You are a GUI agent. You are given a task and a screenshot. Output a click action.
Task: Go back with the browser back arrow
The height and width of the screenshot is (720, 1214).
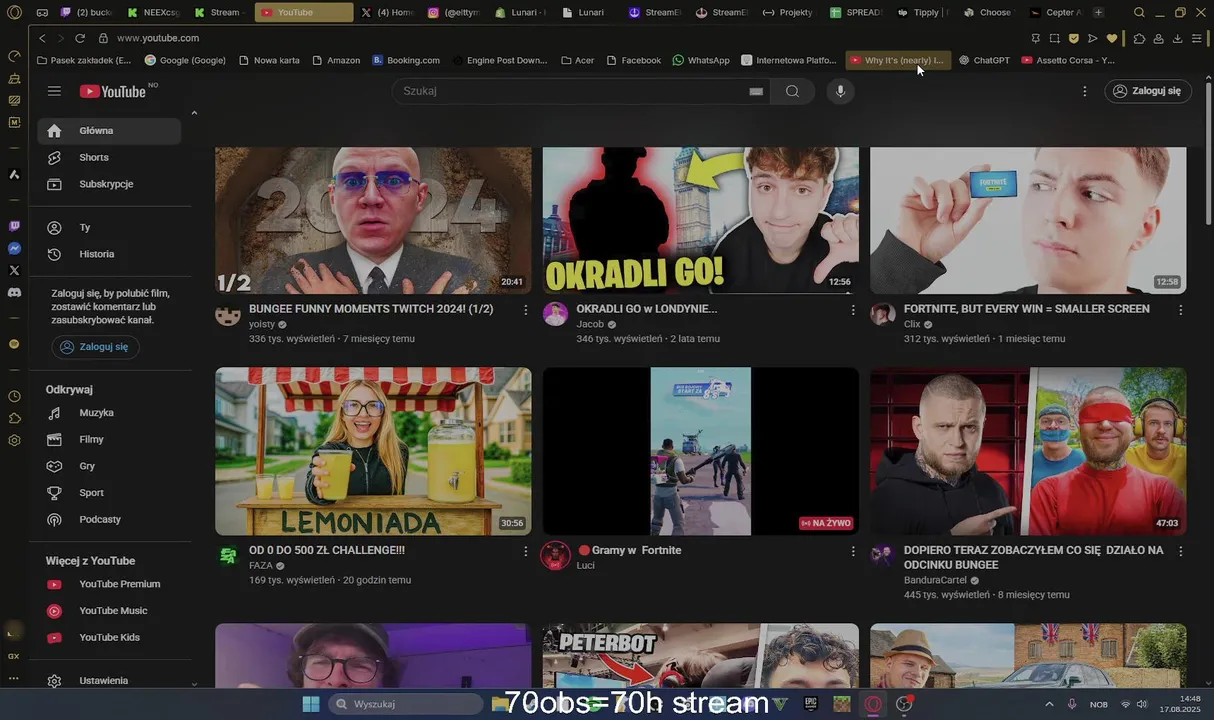pyautogui.click(x=42, y=38)
